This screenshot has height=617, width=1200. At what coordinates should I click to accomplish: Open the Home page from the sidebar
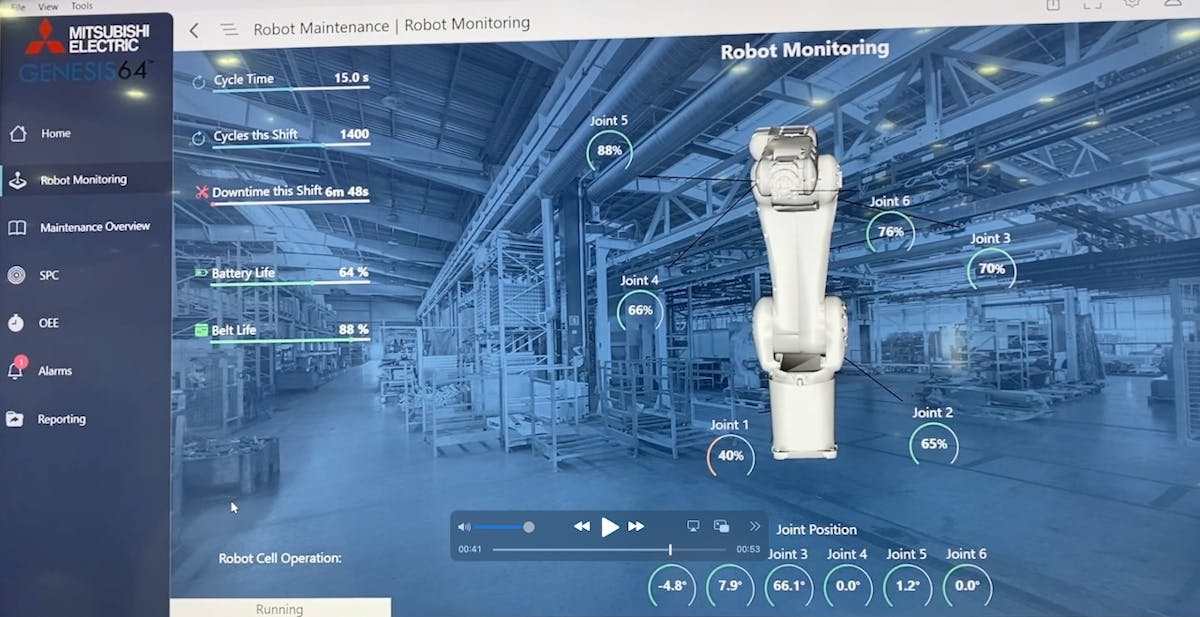57,133
